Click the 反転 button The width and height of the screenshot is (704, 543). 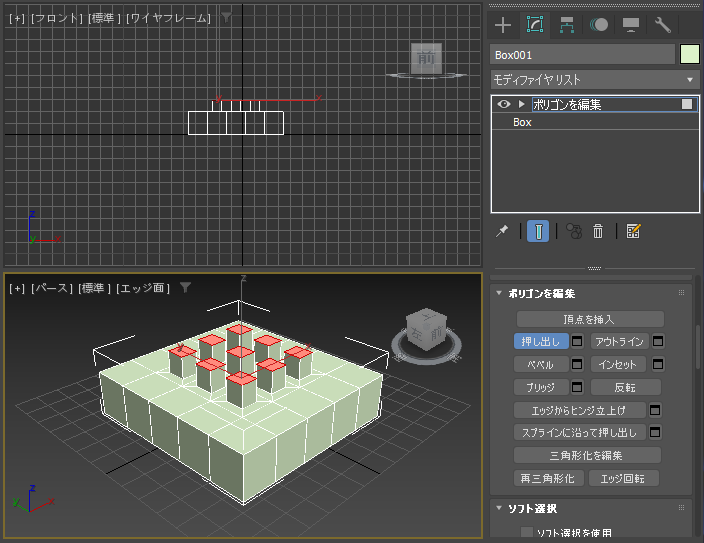coord(625,387)
